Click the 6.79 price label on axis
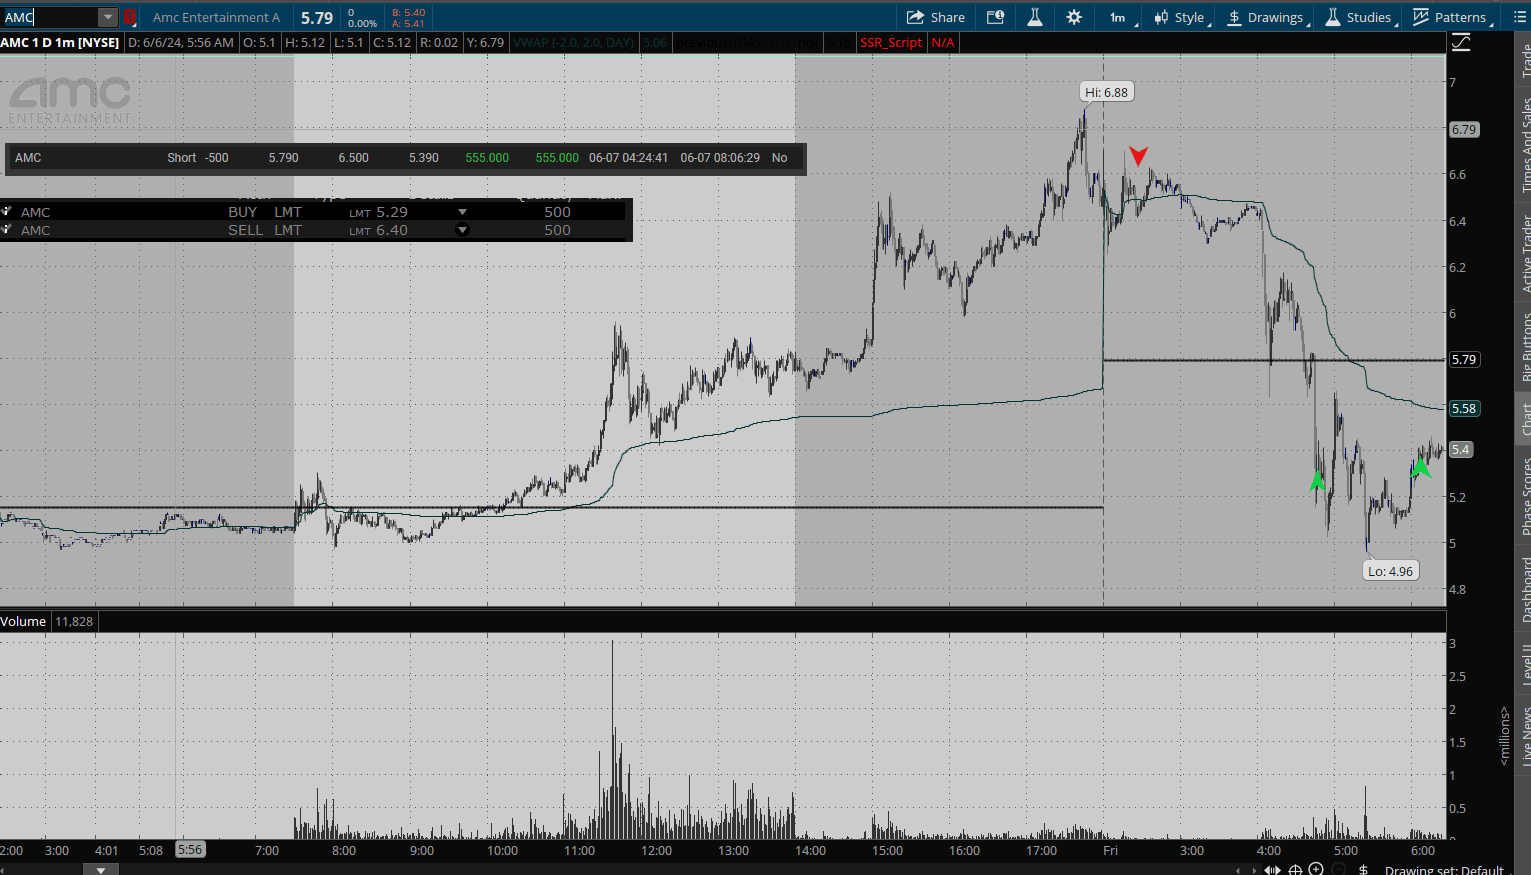The image size is (1531, 875). point(1464,129)
